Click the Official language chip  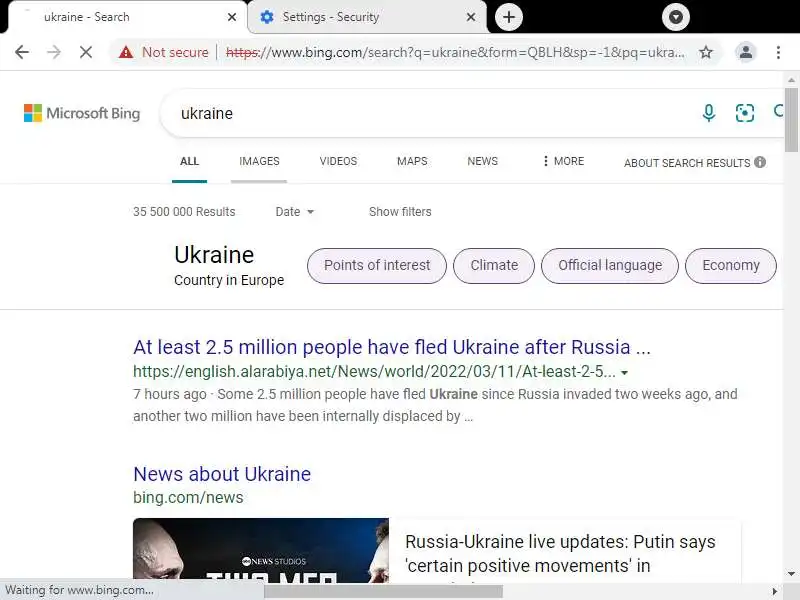click(610, 266)
